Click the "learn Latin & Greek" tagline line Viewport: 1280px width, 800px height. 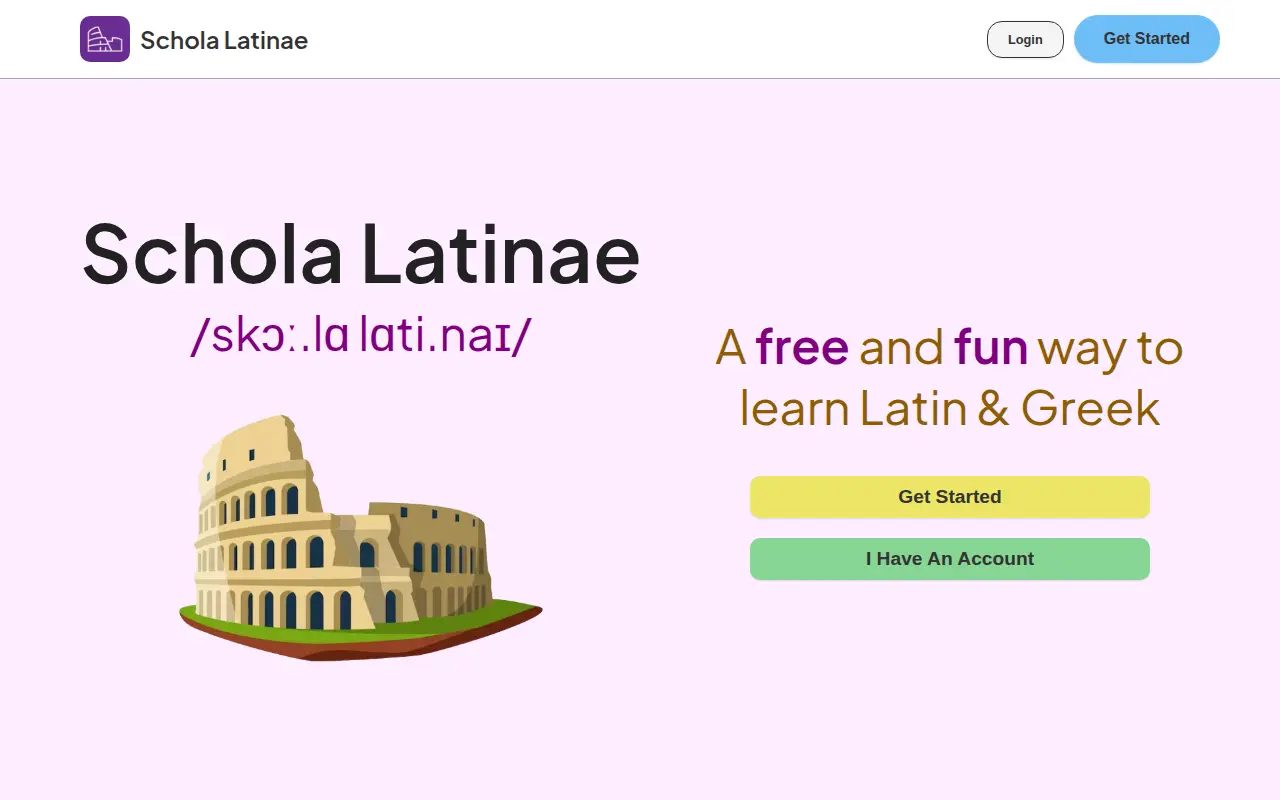click(x=950, y=408)
